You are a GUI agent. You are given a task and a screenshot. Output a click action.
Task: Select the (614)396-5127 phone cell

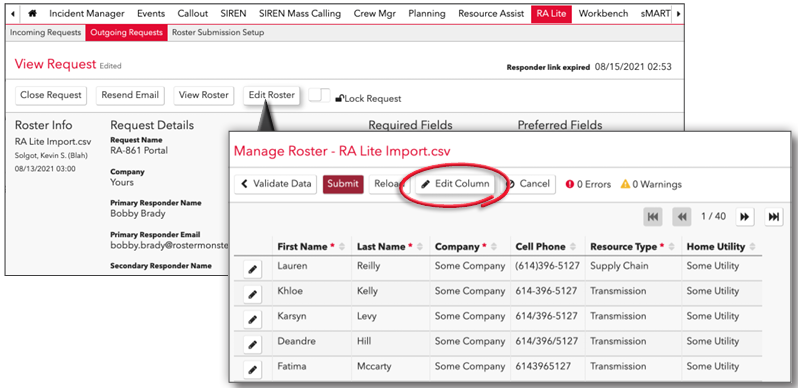click(548, 266)
